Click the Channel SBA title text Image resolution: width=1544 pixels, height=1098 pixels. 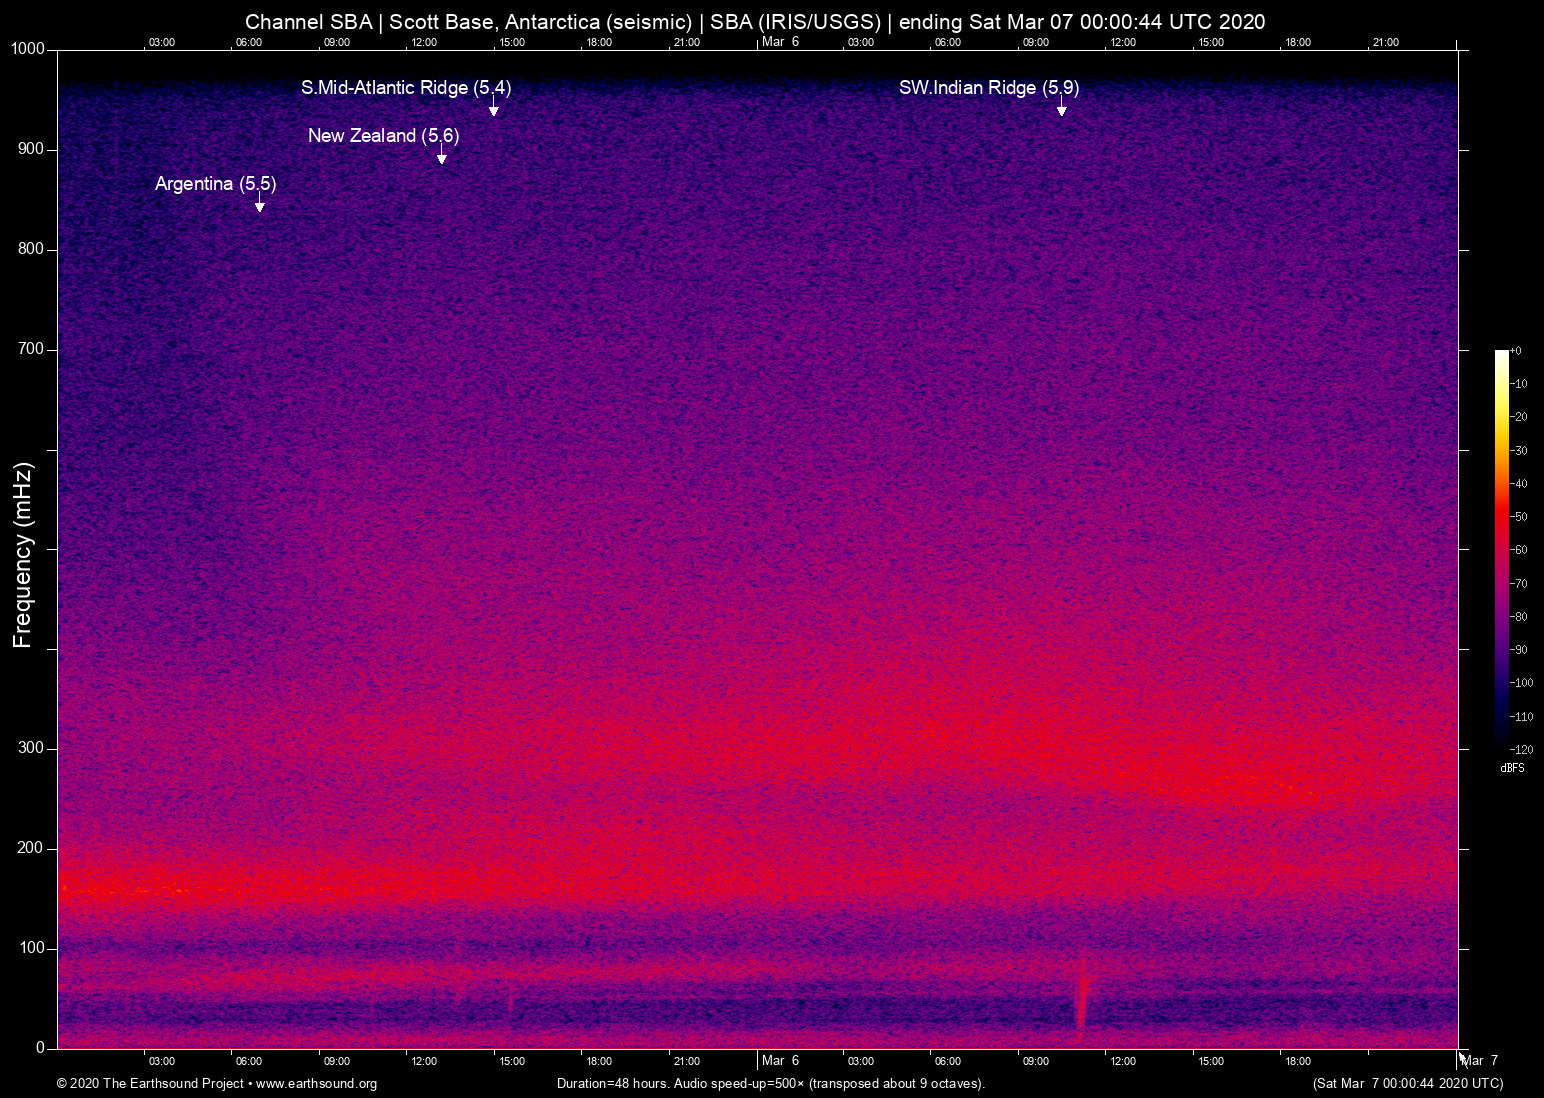click(308, 21)
